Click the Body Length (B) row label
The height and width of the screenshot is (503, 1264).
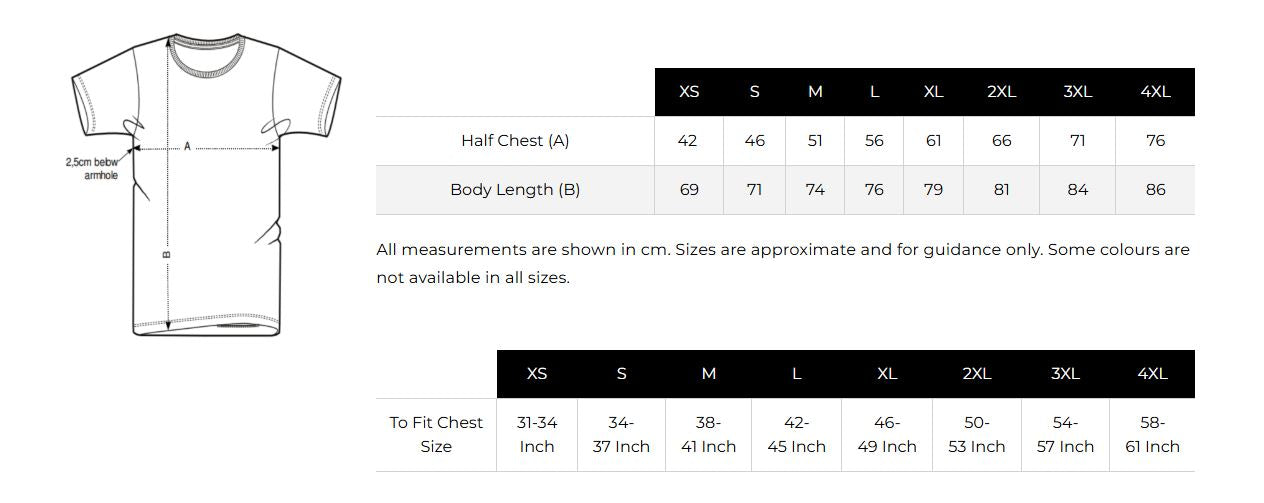pyautogui.click(x=515, y=190)
